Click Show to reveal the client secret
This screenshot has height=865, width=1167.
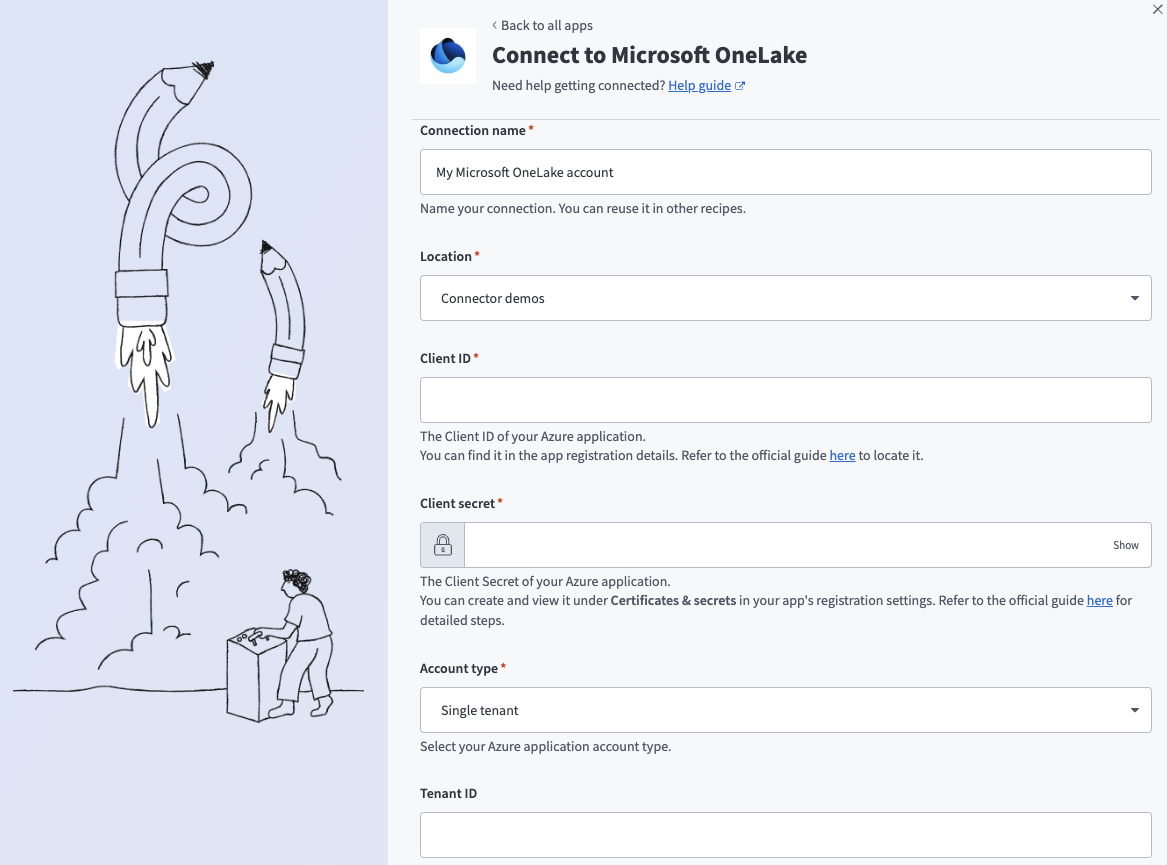tap(1125, 544)
